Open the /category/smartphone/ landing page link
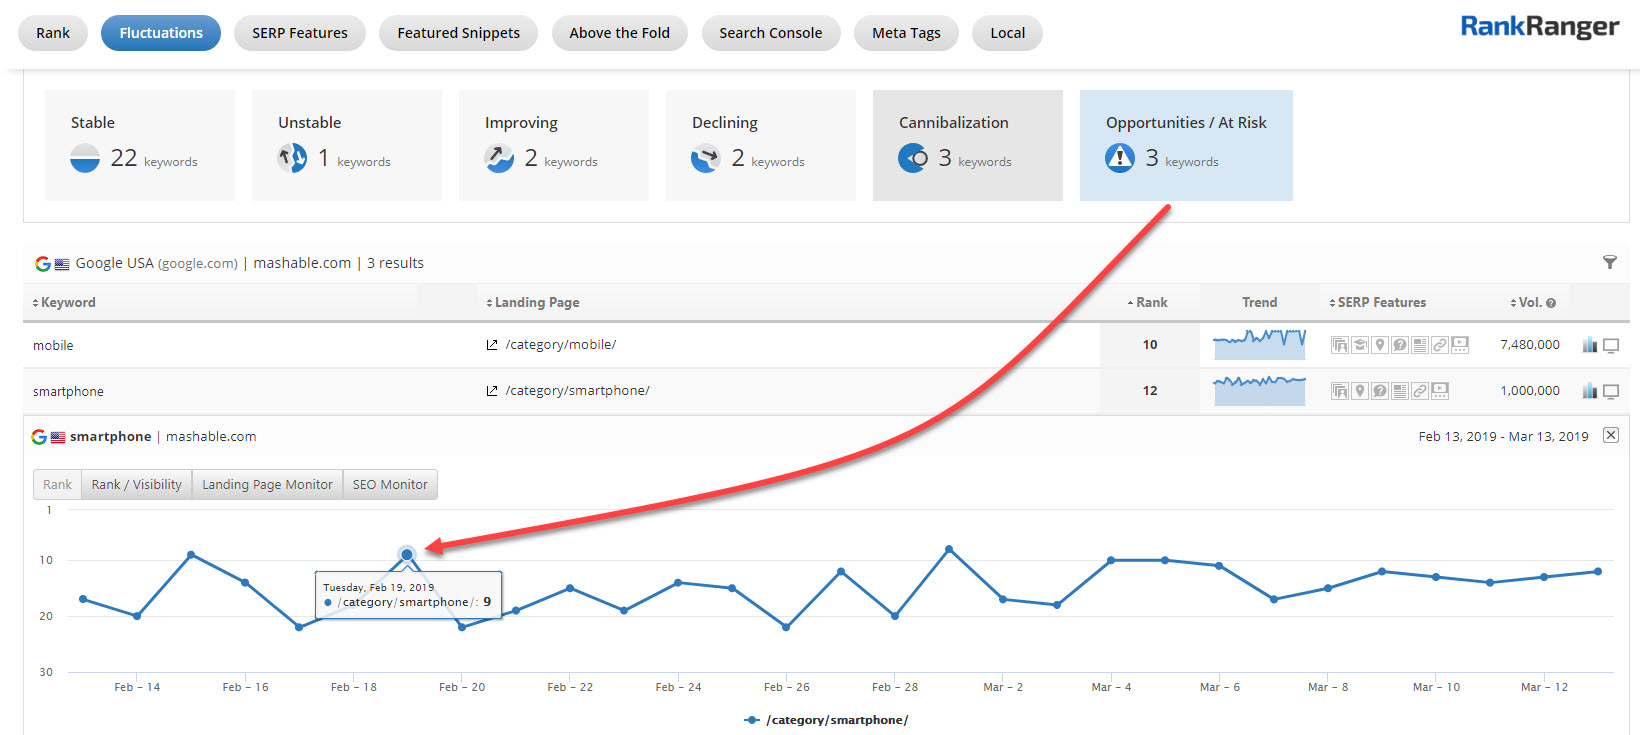 point(577,391)
